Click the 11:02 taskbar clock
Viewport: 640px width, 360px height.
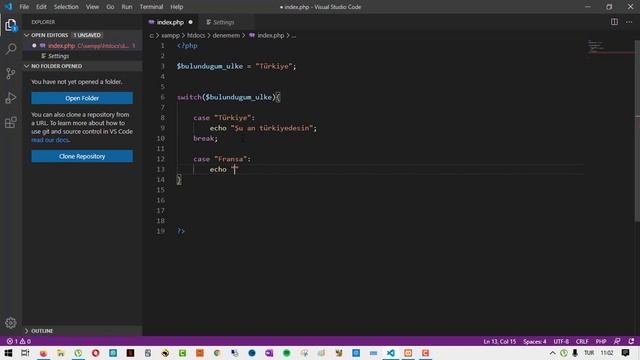click(x=607, y=353)
